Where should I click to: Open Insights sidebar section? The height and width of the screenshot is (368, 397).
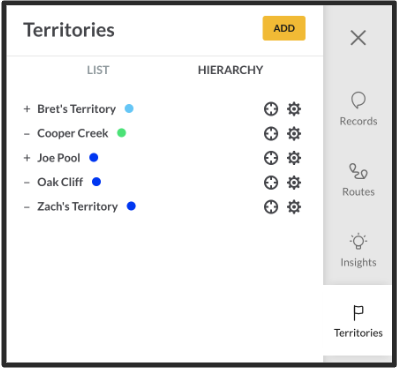pyautogui.click(x=358, y=250)
